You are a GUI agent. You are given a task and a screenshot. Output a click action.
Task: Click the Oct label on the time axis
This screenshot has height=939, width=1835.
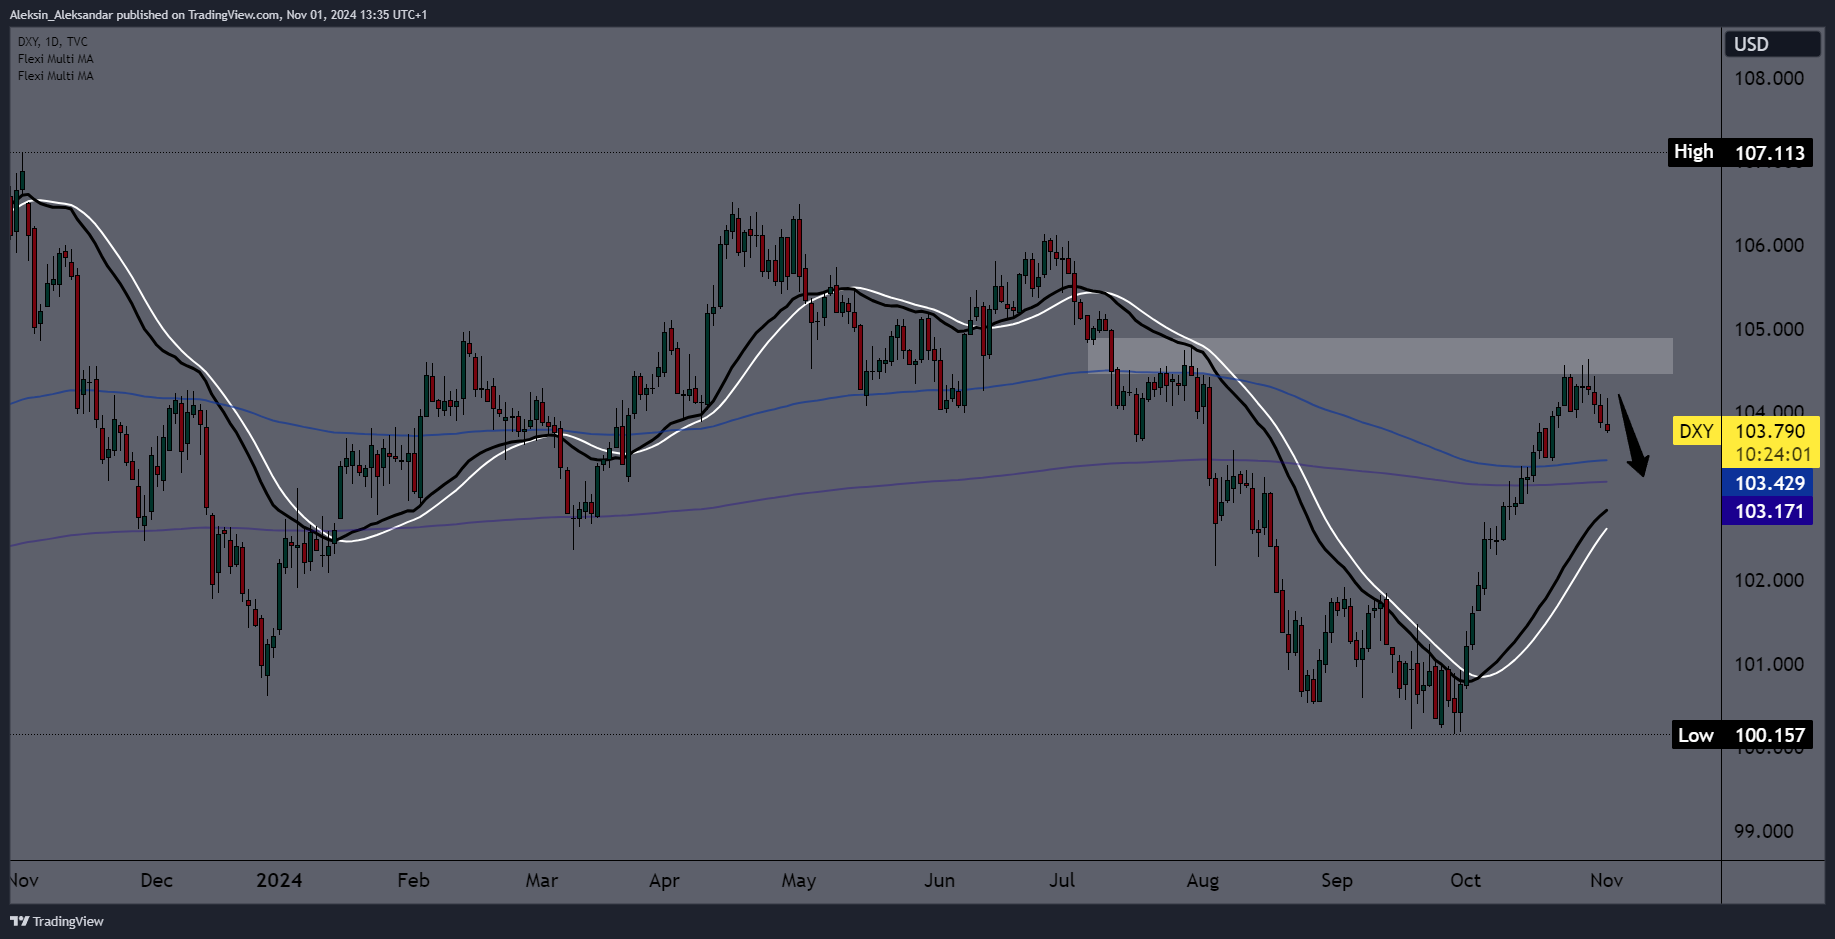[1465, 880]
